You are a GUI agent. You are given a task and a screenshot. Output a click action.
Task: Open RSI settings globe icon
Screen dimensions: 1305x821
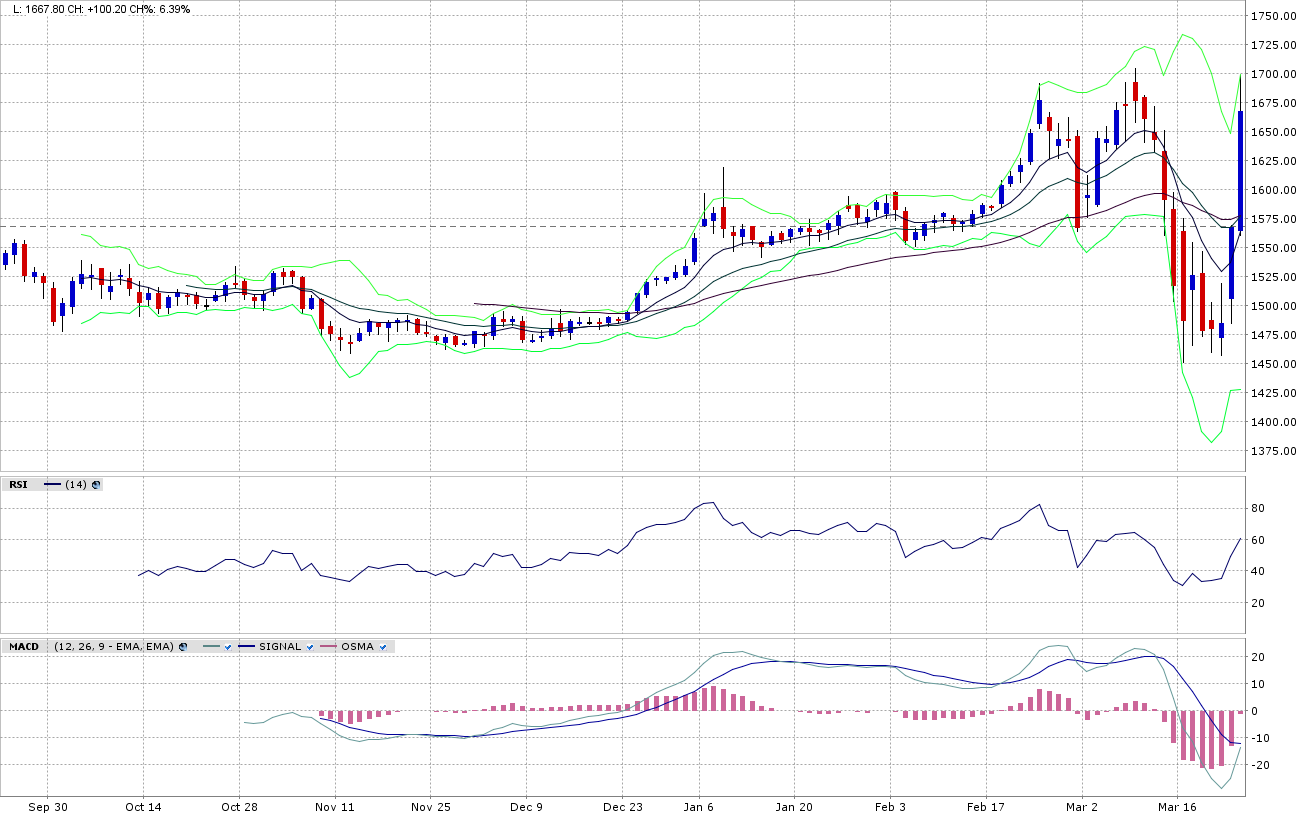coord(96,484)
